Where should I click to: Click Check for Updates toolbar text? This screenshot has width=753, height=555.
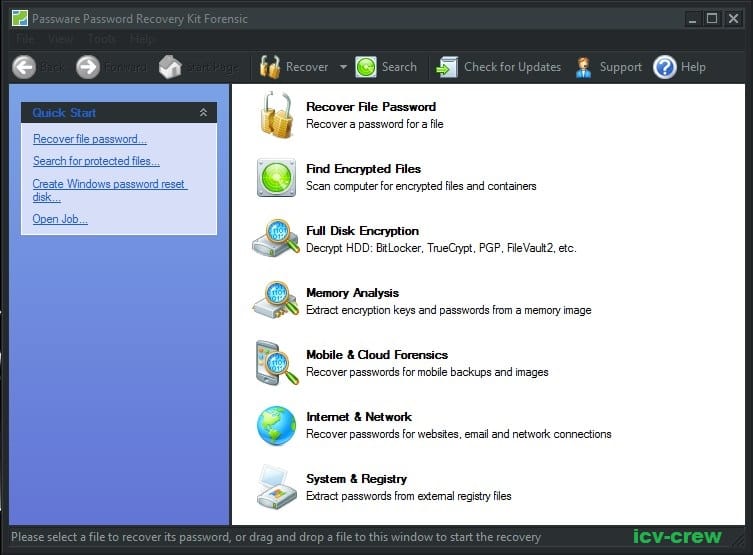(512, 67)
